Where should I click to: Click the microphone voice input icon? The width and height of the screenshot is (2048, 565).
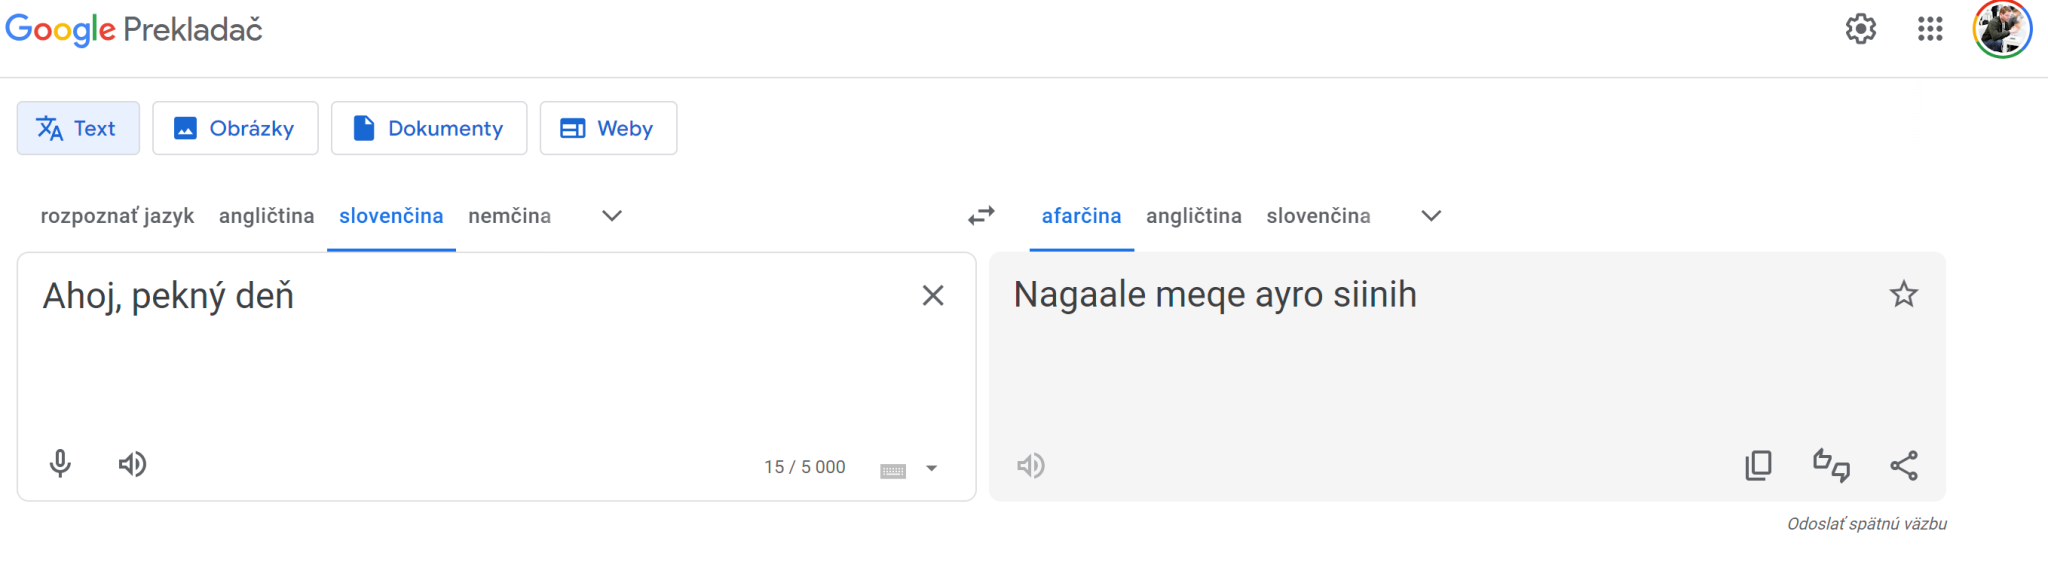point(60,464)
